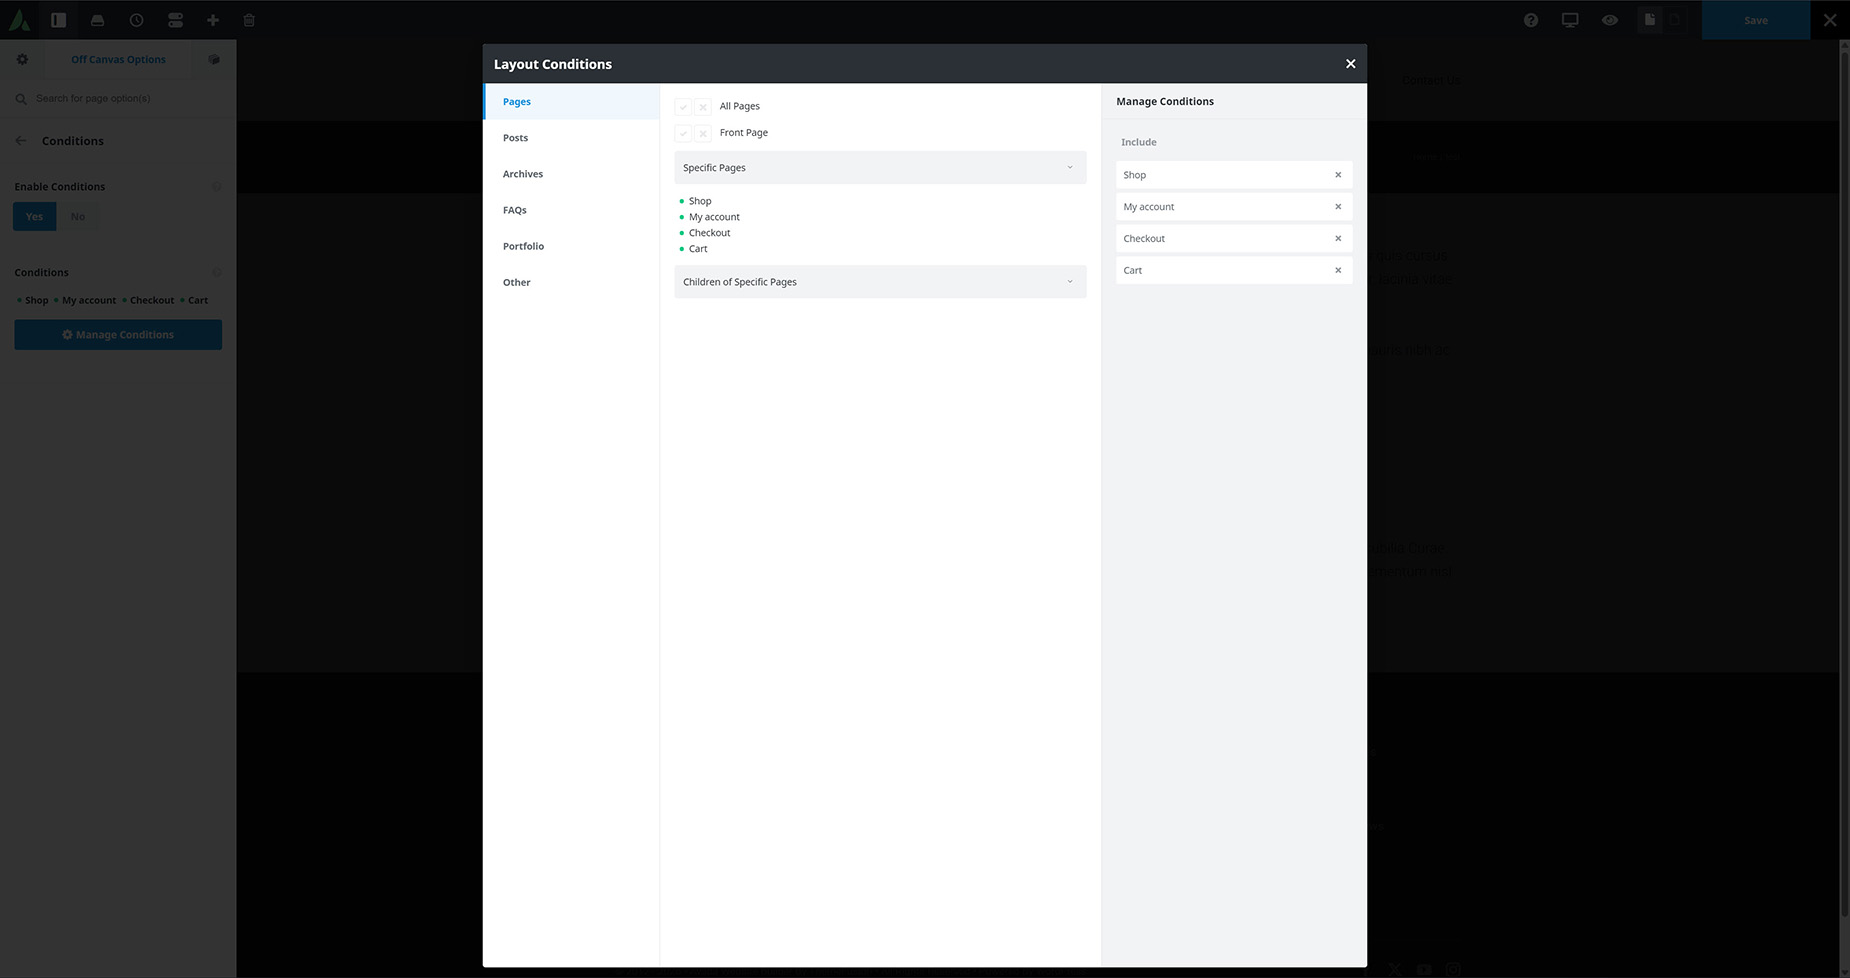Remove Shop from included conditions
The height and width of the screenshot is (978, 1850).
pos(1338,175)
